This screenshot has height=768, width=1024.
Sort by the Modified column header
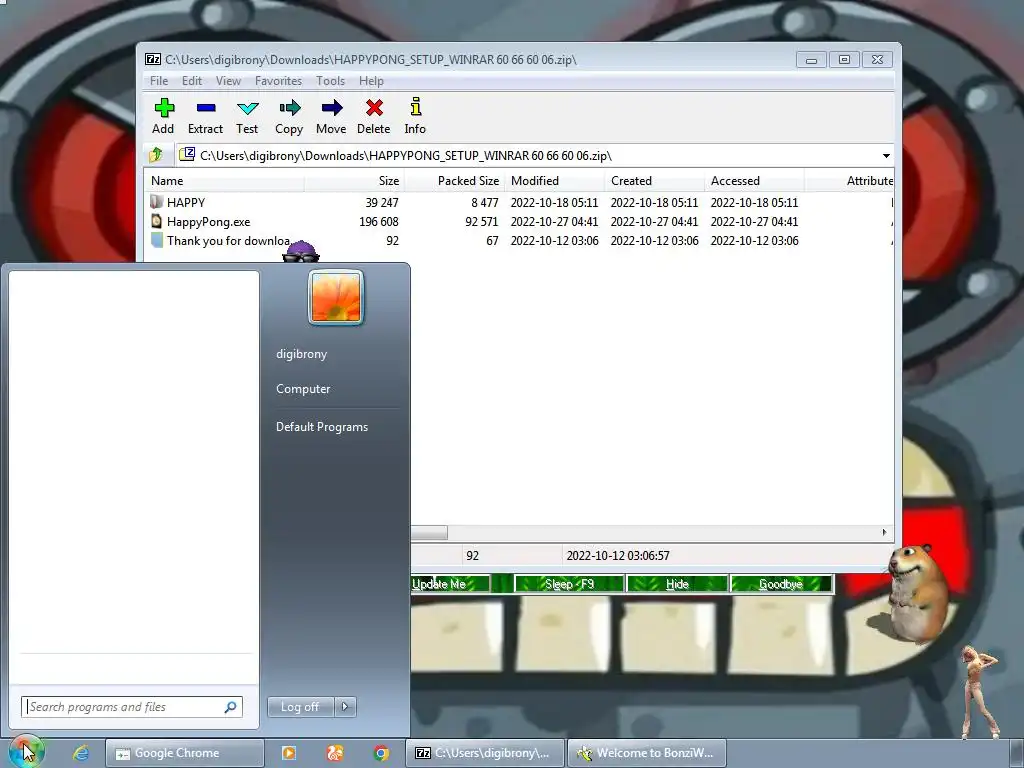(x=554, y=181)
